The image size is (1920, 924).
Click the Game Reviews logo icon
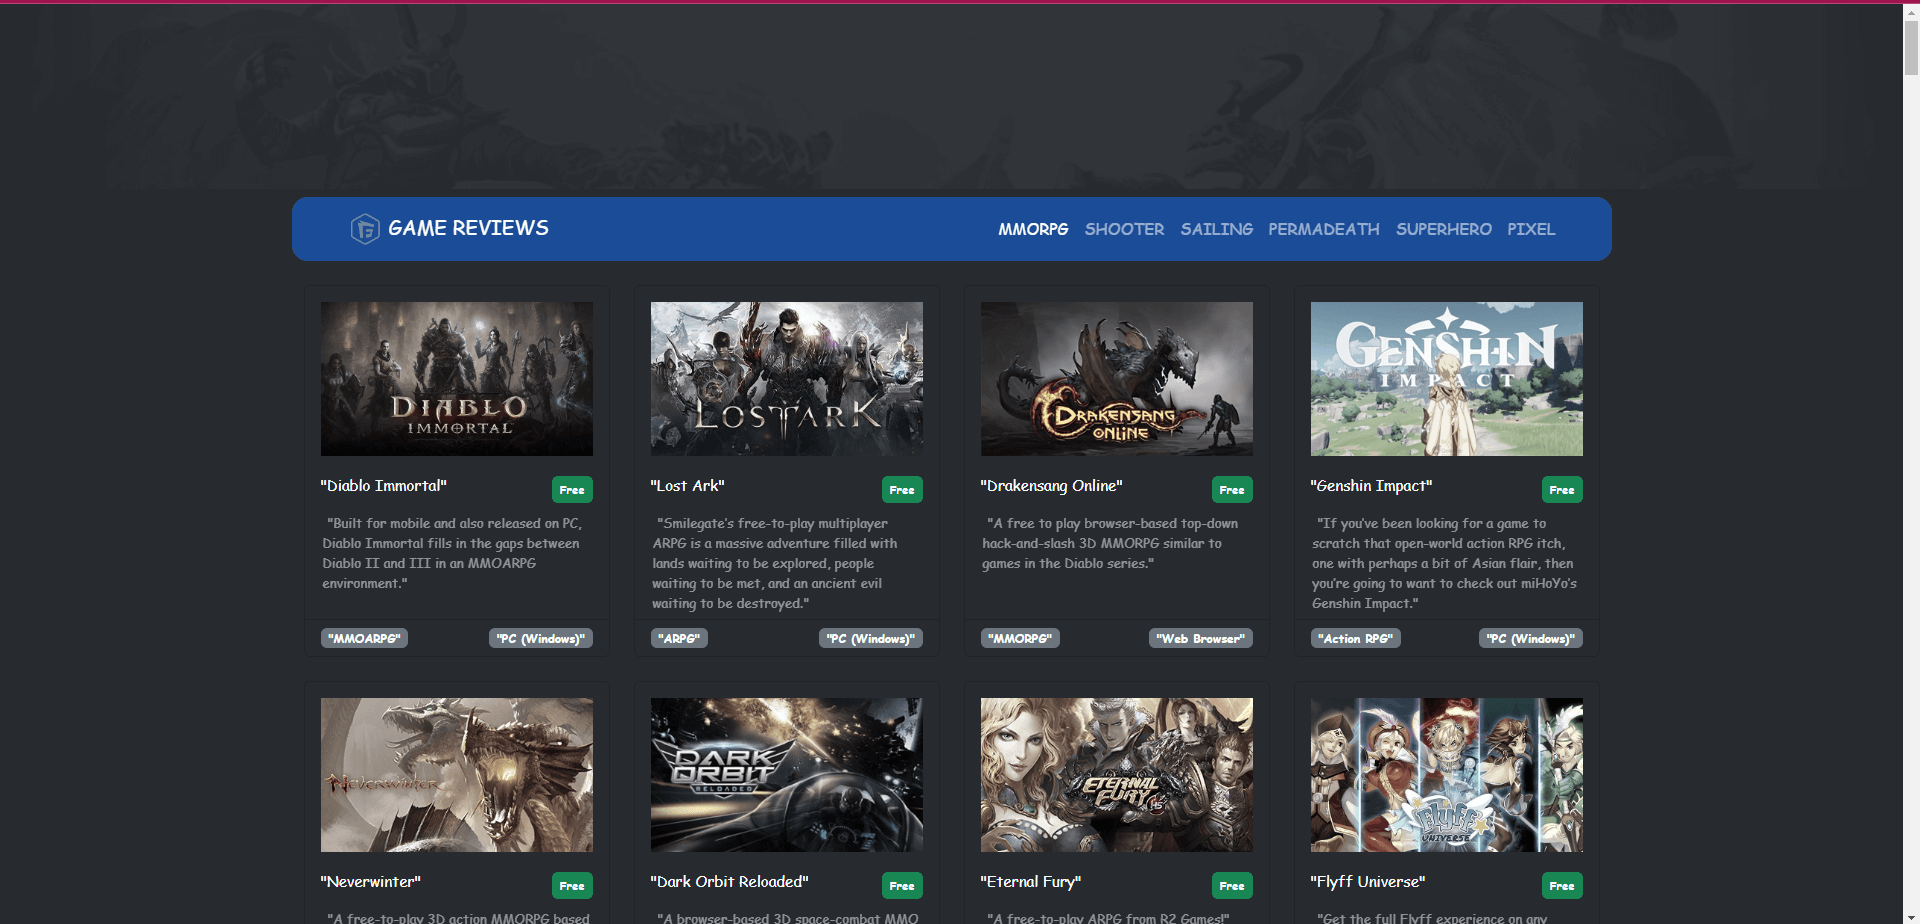365,229
